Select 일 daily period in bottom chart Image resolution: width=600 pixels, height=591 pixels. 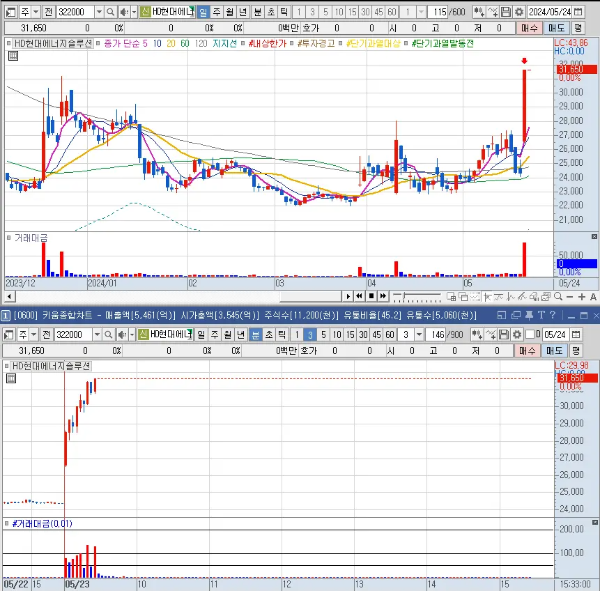tap(201, 335)
